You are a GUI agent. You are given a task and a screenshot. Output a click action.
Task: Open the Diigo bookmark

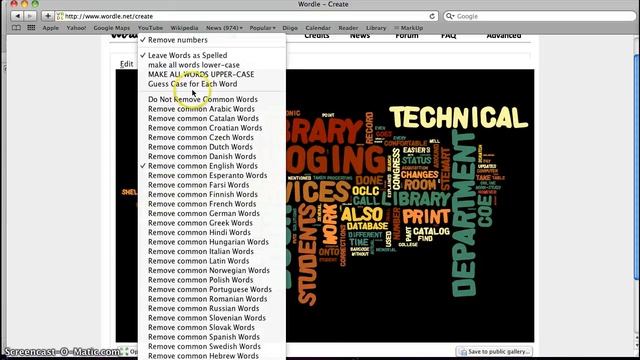290,28
